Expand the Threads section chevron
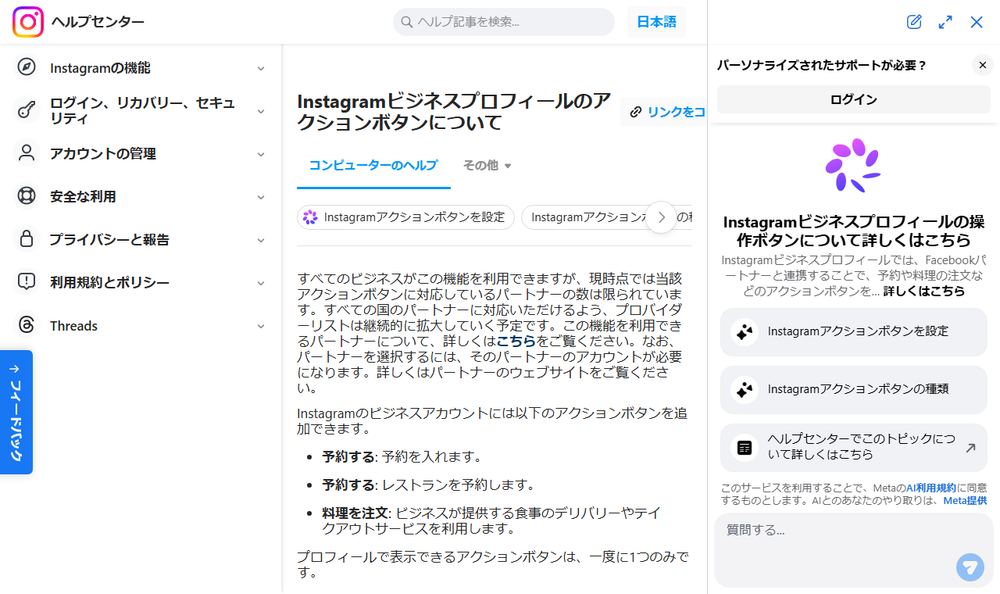 coord(261,326)
